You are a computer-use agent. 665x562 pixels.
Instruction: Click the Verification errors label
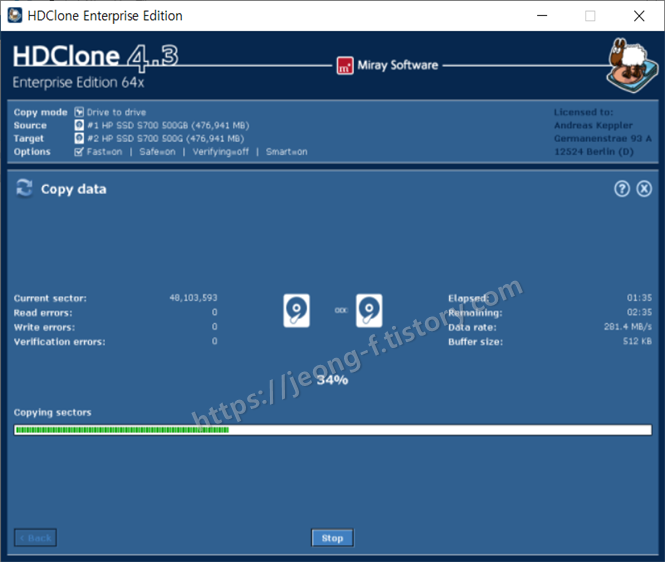(59, 341)
